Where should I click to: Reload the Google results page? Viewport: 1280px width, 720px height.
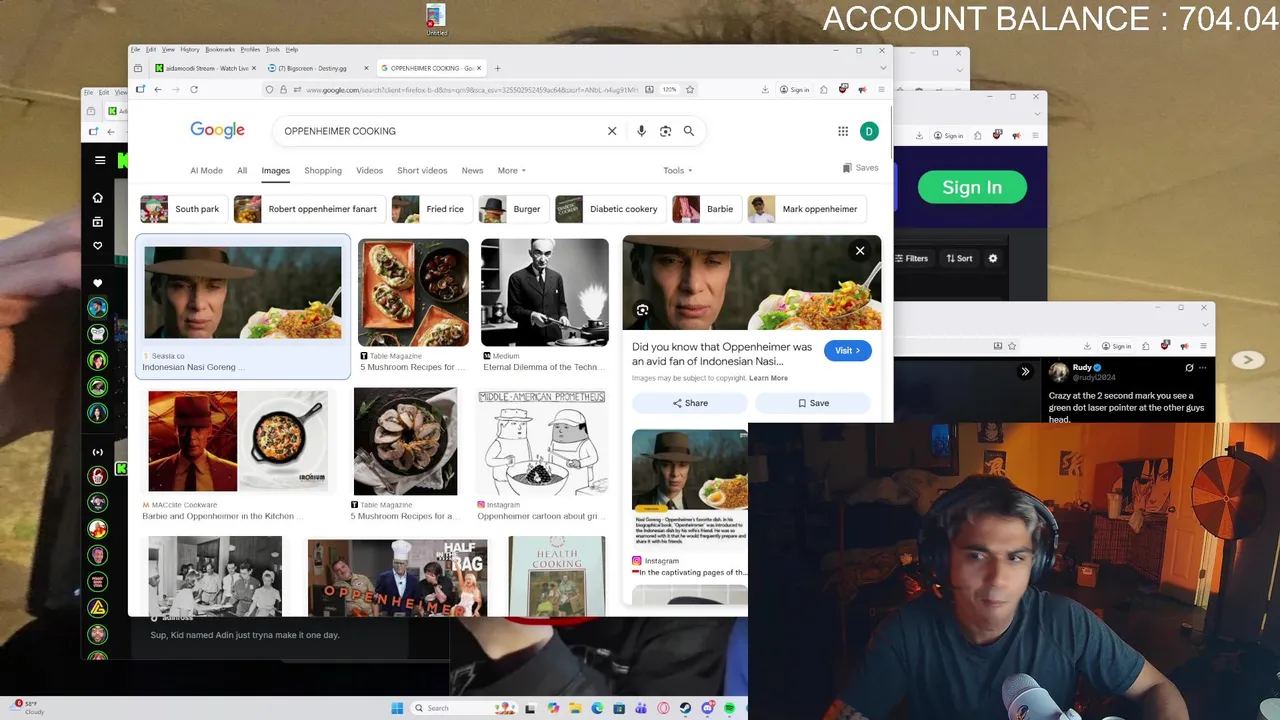194,89
